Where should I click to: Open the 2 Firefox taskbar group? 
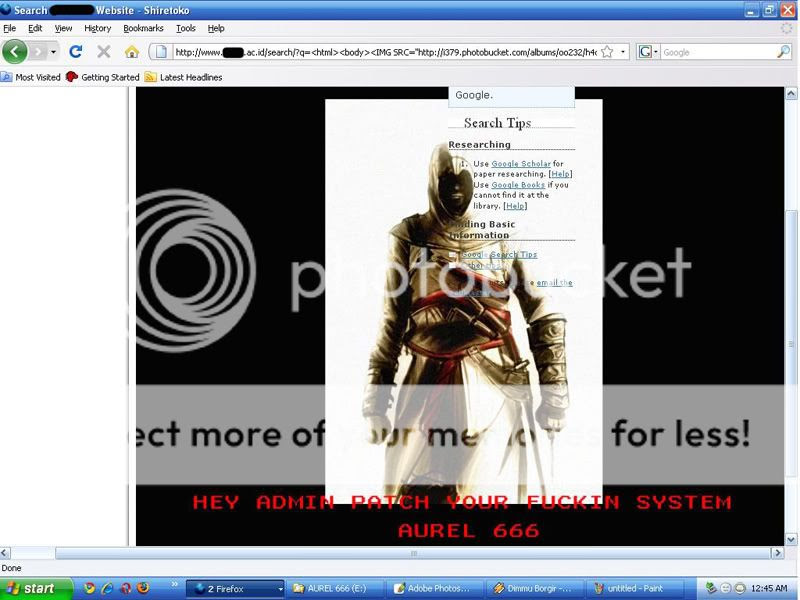click(x=234, y=589)
